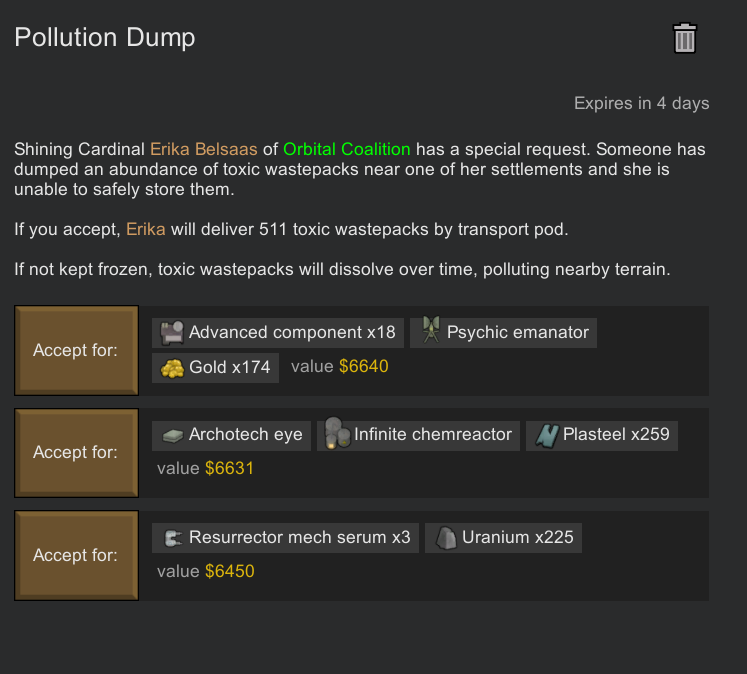The height and width of the screenshot is (674, 747).
Task: Click the Infinite chemreactor icon
Action: (337, 433)
